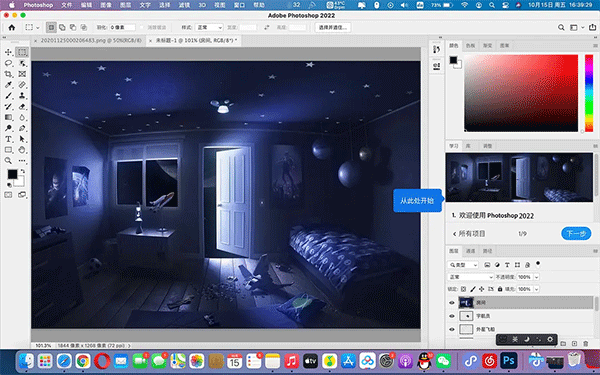Click the 选择并遮住 button

pyautogui.click(x=333, y=28)
